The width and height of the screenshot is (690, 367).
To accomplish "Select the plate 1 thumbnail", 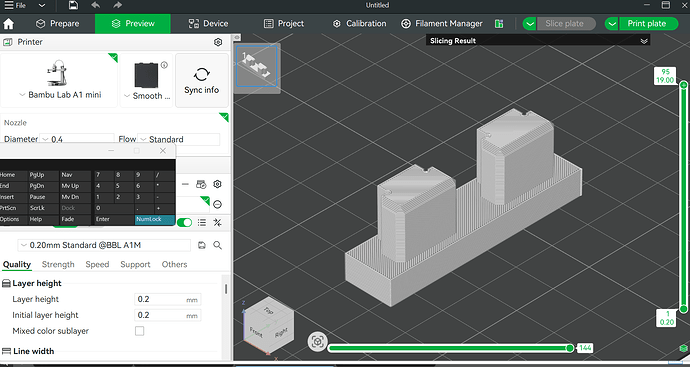I will 257,66.
